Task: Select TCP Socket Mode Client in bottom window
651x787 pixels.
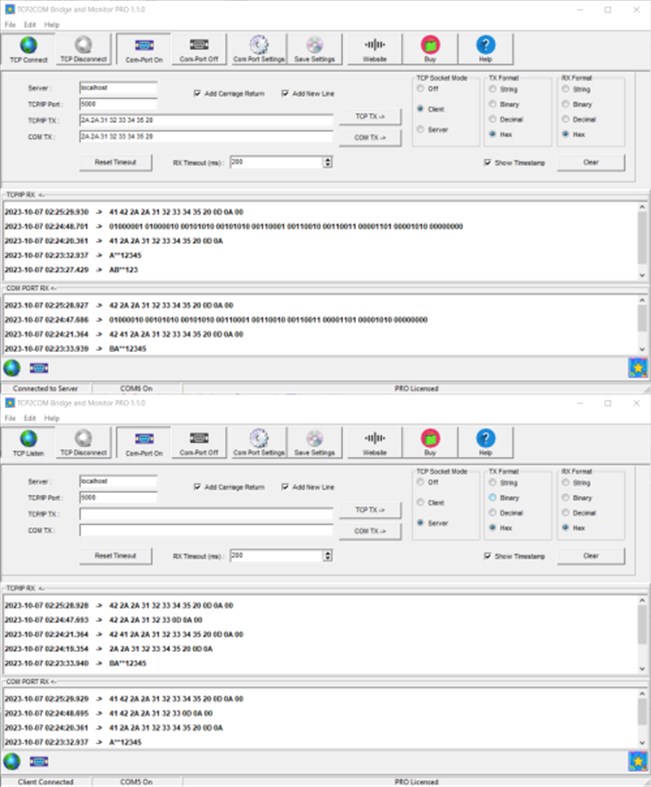Action: point(421,502)
